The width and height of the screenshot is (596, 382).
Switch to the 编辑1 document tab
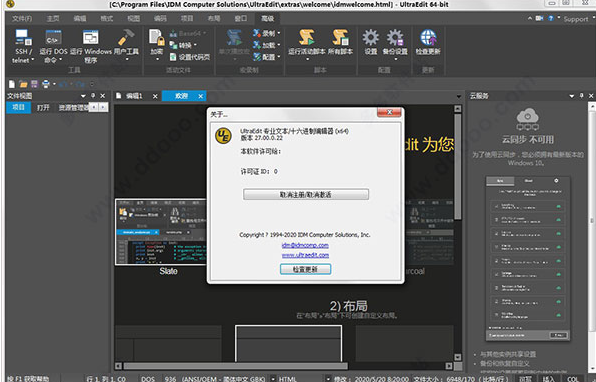(134, 96)
